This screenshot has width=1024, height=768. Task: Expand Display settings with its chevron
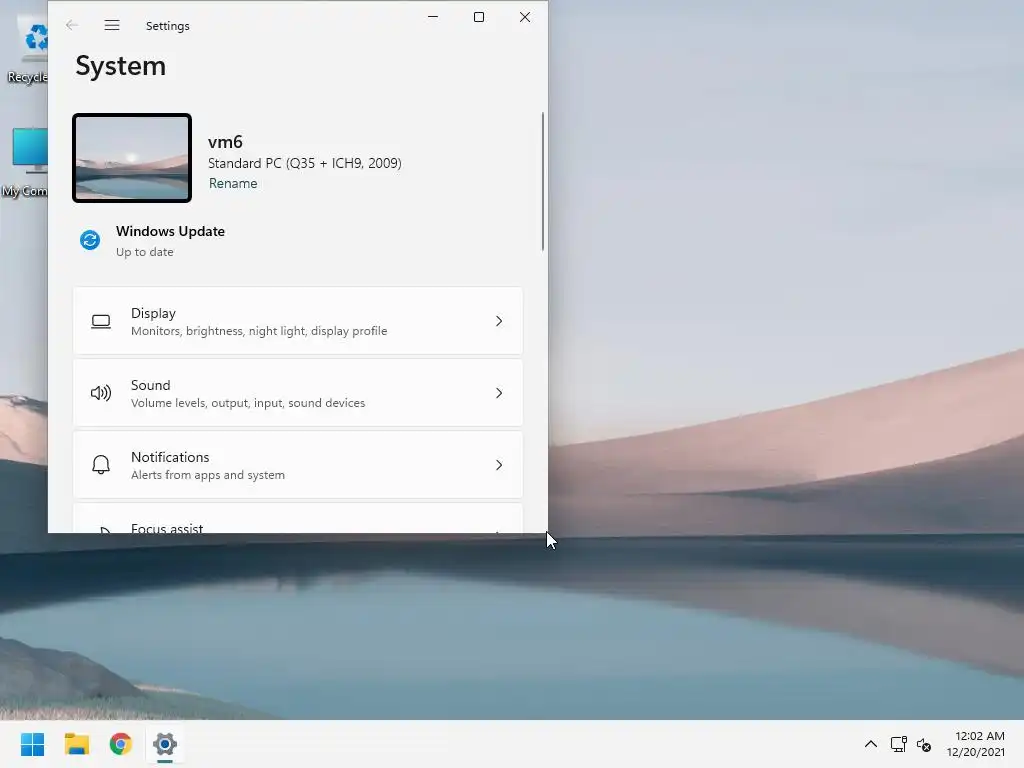coord(499,321)
